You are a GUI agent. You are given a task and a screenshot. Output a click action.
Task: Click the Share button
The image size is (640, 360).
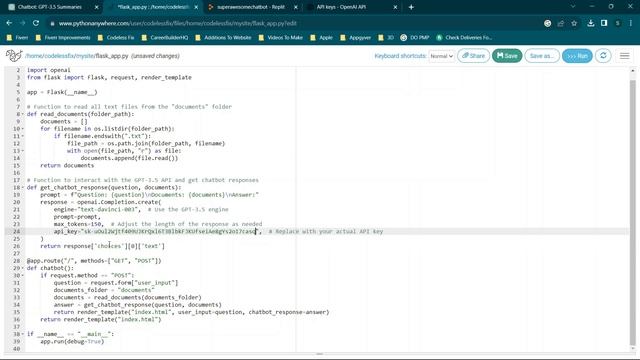coord(473,56)
